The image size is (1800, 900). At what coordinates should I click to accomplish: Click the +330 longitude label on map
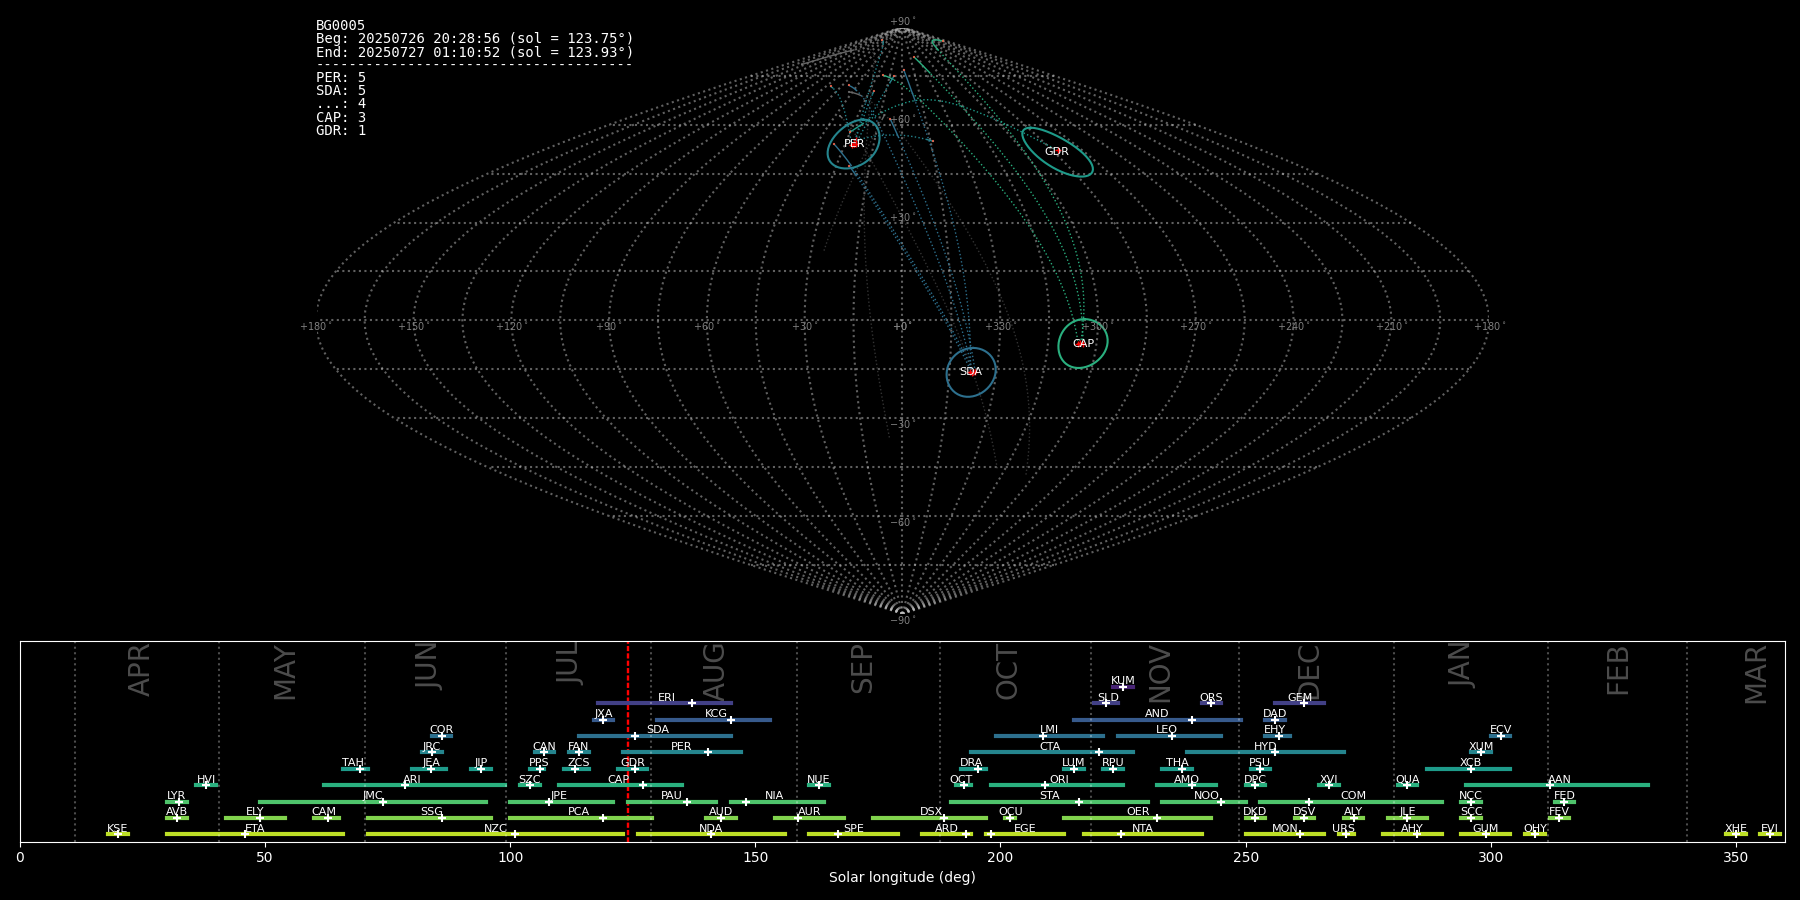coord(998,326)
